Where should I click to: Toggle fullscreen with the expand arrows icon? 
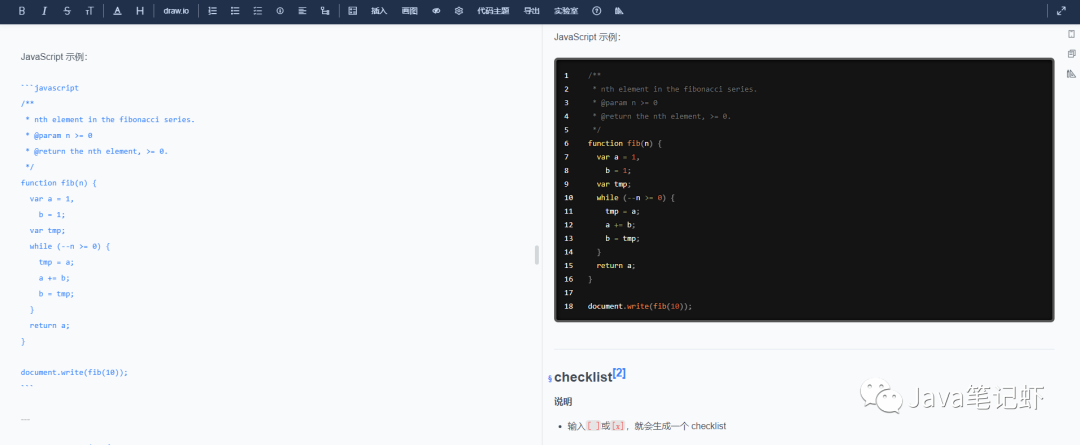(x=1061, y=11)
